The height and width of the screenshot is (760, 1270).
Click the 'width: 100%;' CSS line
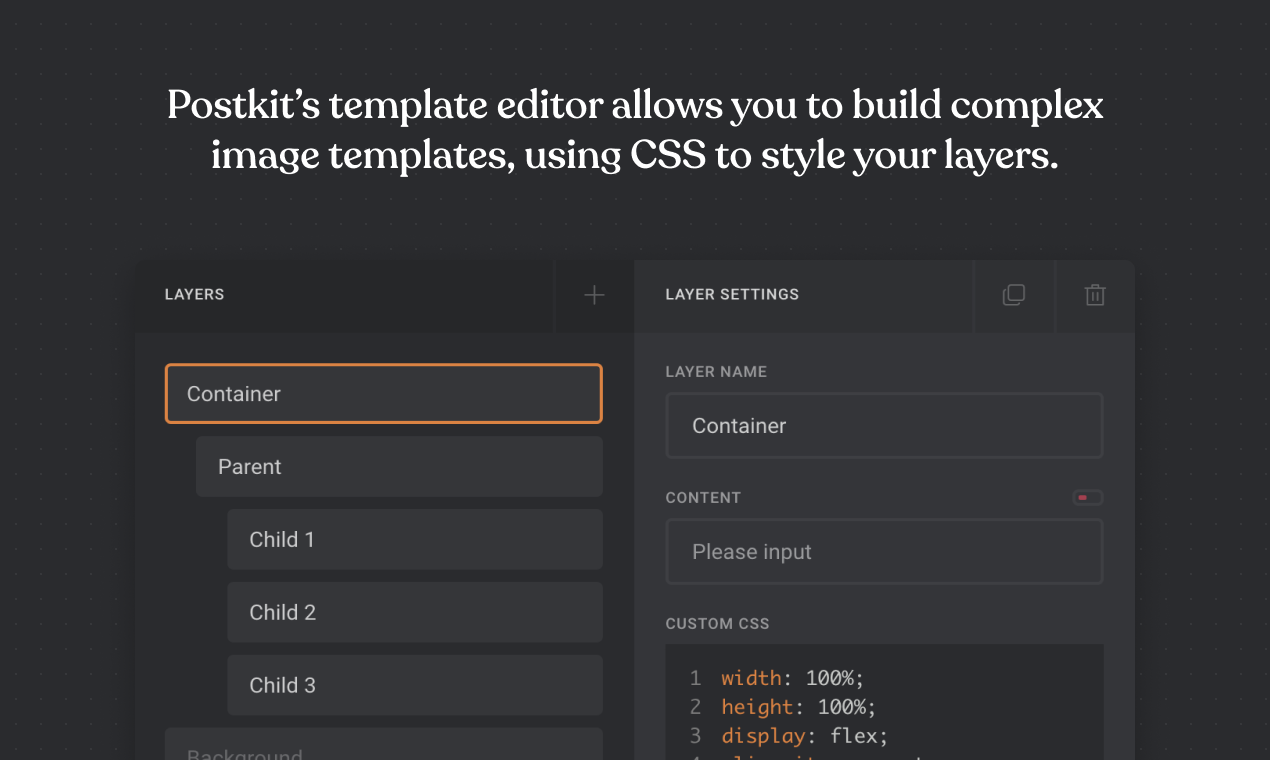pos(792,678)
